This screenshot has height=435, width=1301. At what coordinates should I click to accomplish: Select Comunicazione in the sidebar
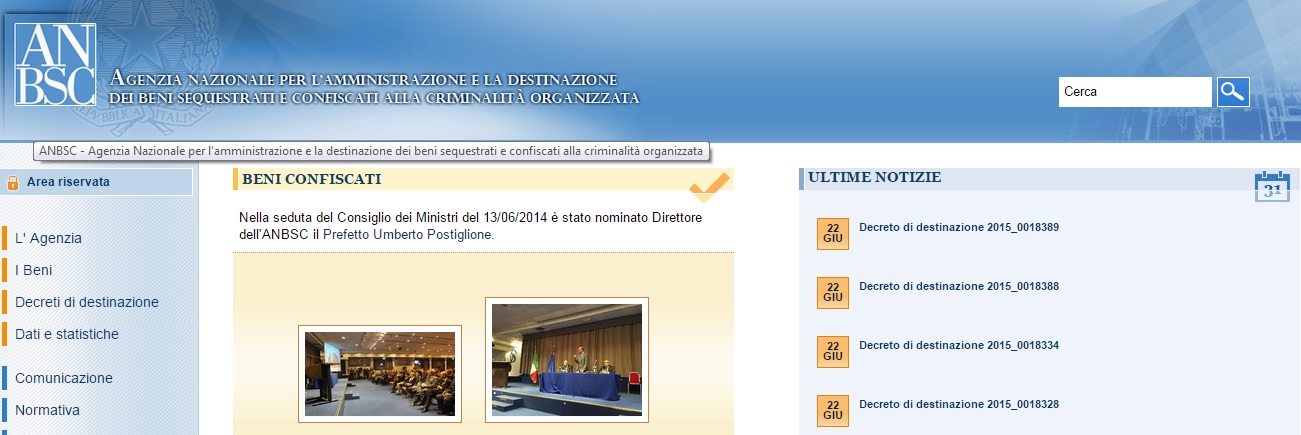tap(64, 378)
